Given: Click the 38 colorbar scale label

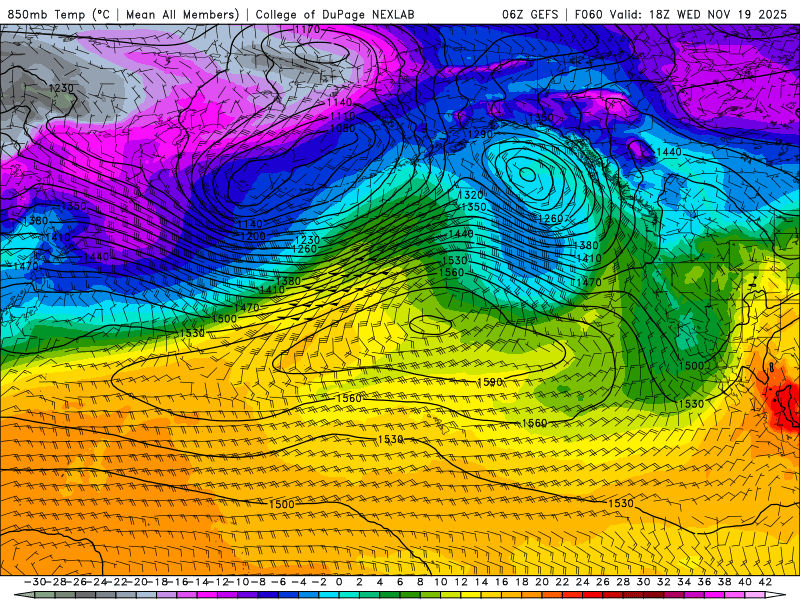Looking at the screenshot, I should click(725, 582).
